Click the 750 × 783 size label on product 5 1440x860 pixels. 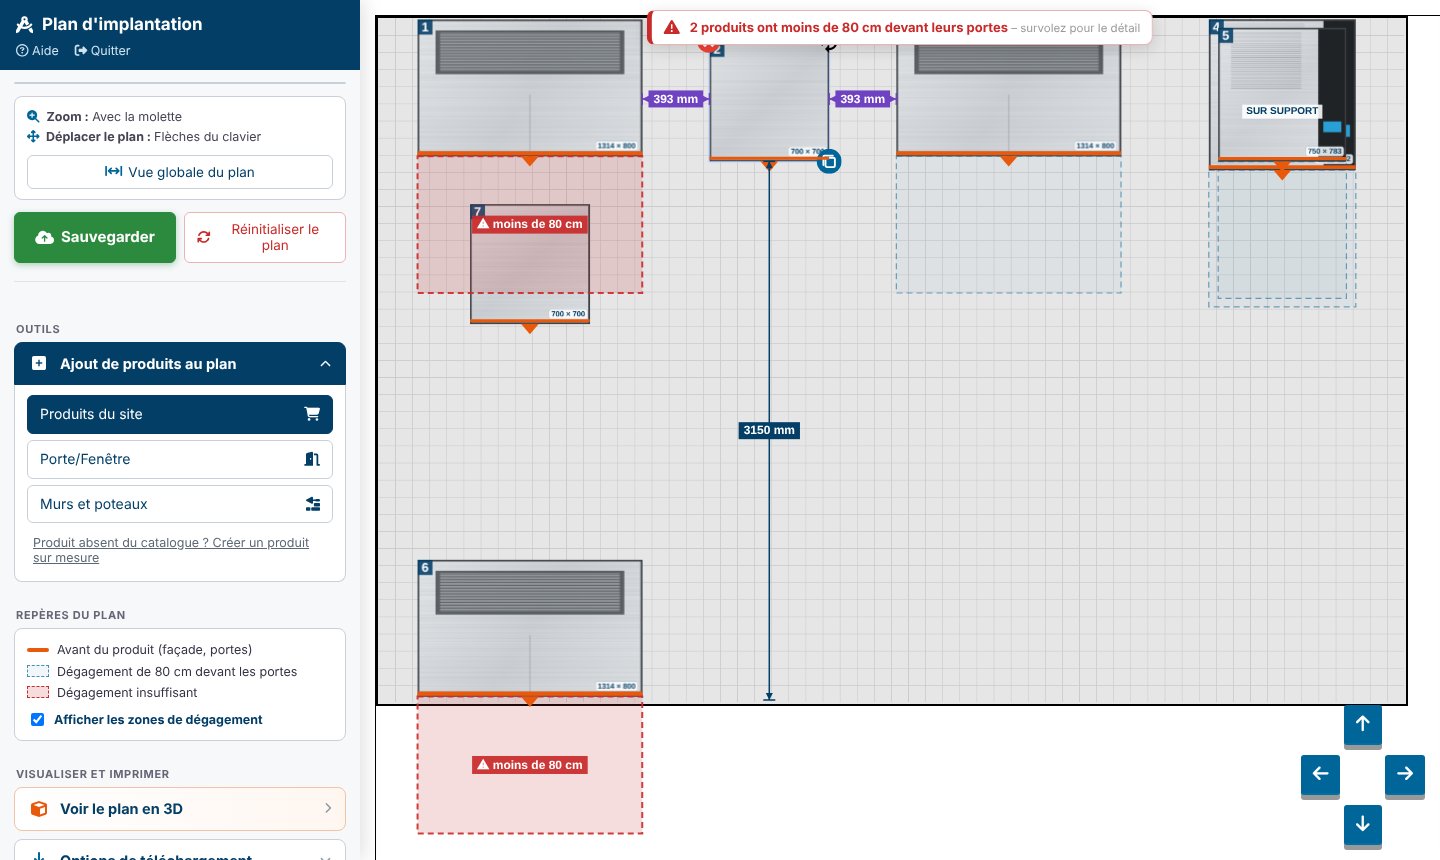pyautogui.click(x=1325, y=152)
